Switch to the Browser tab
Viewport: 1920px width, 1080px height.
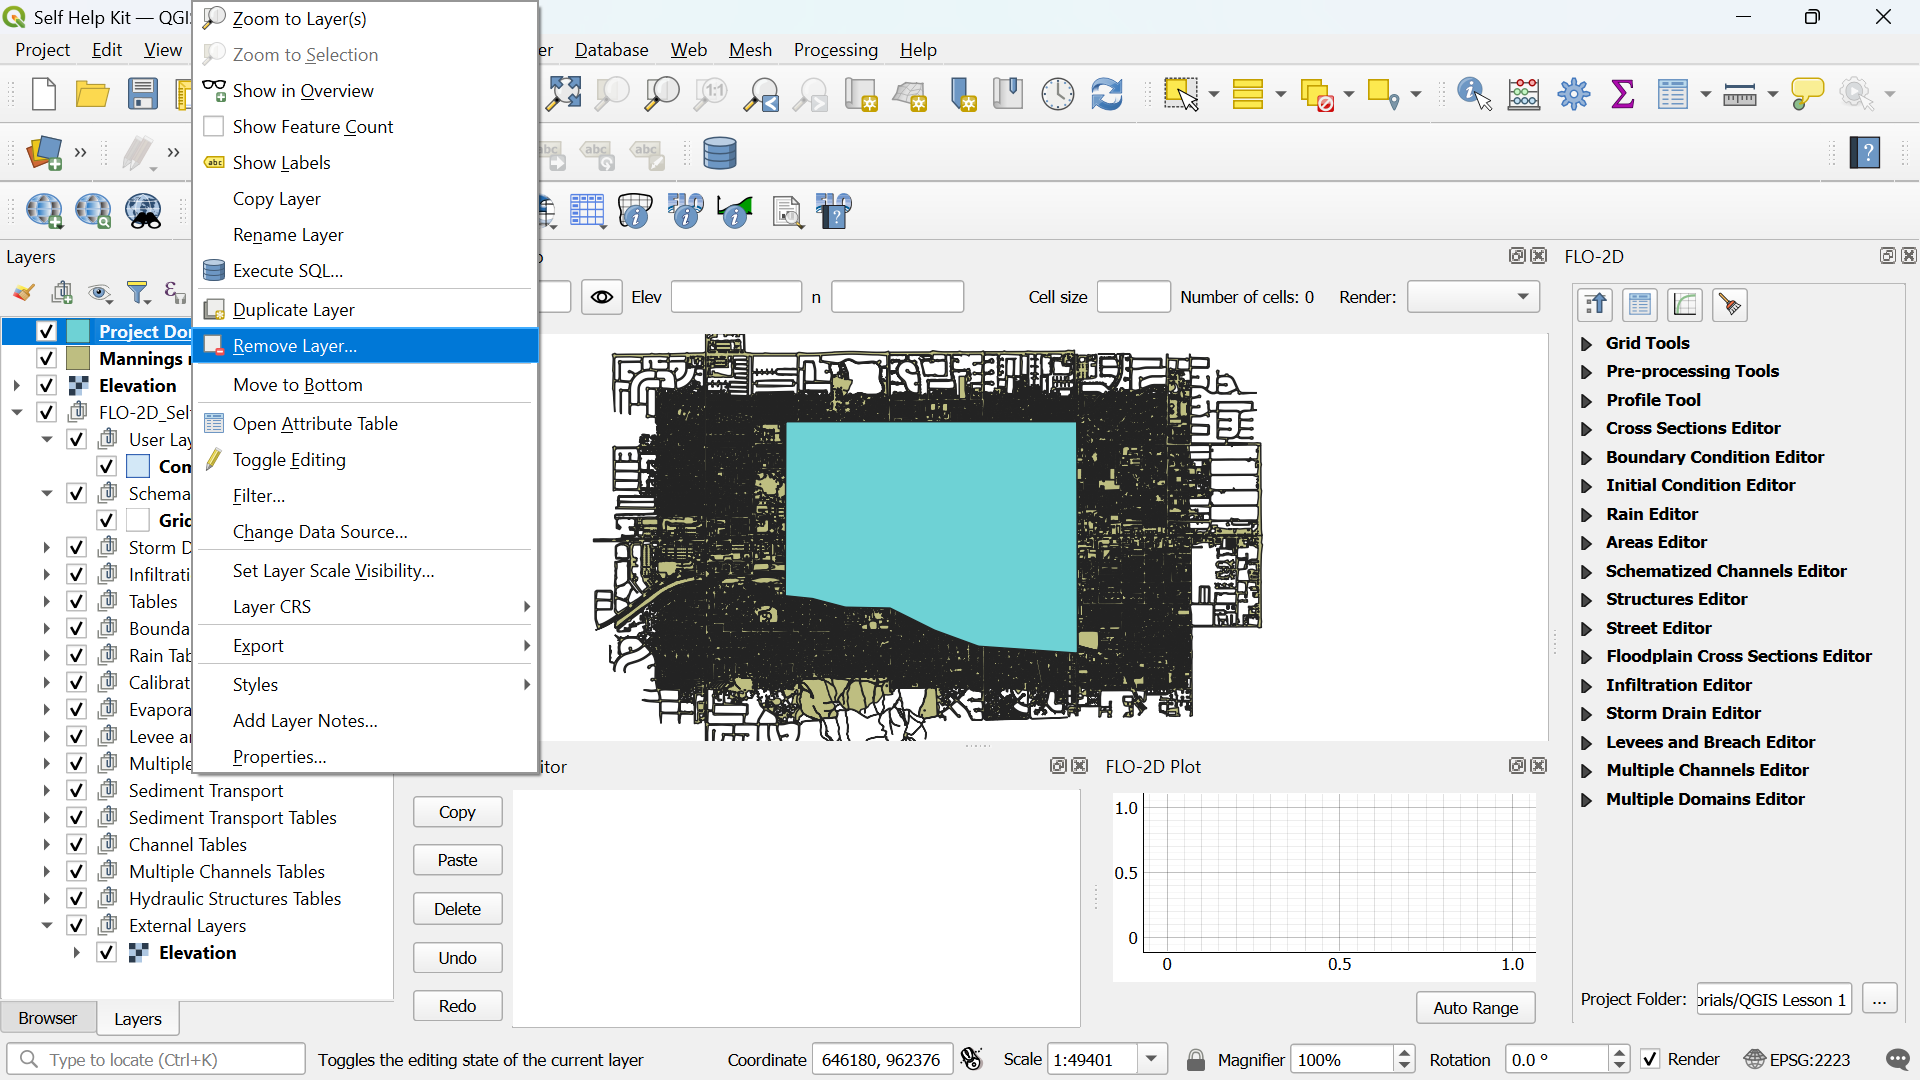[x=47, y=1018]
